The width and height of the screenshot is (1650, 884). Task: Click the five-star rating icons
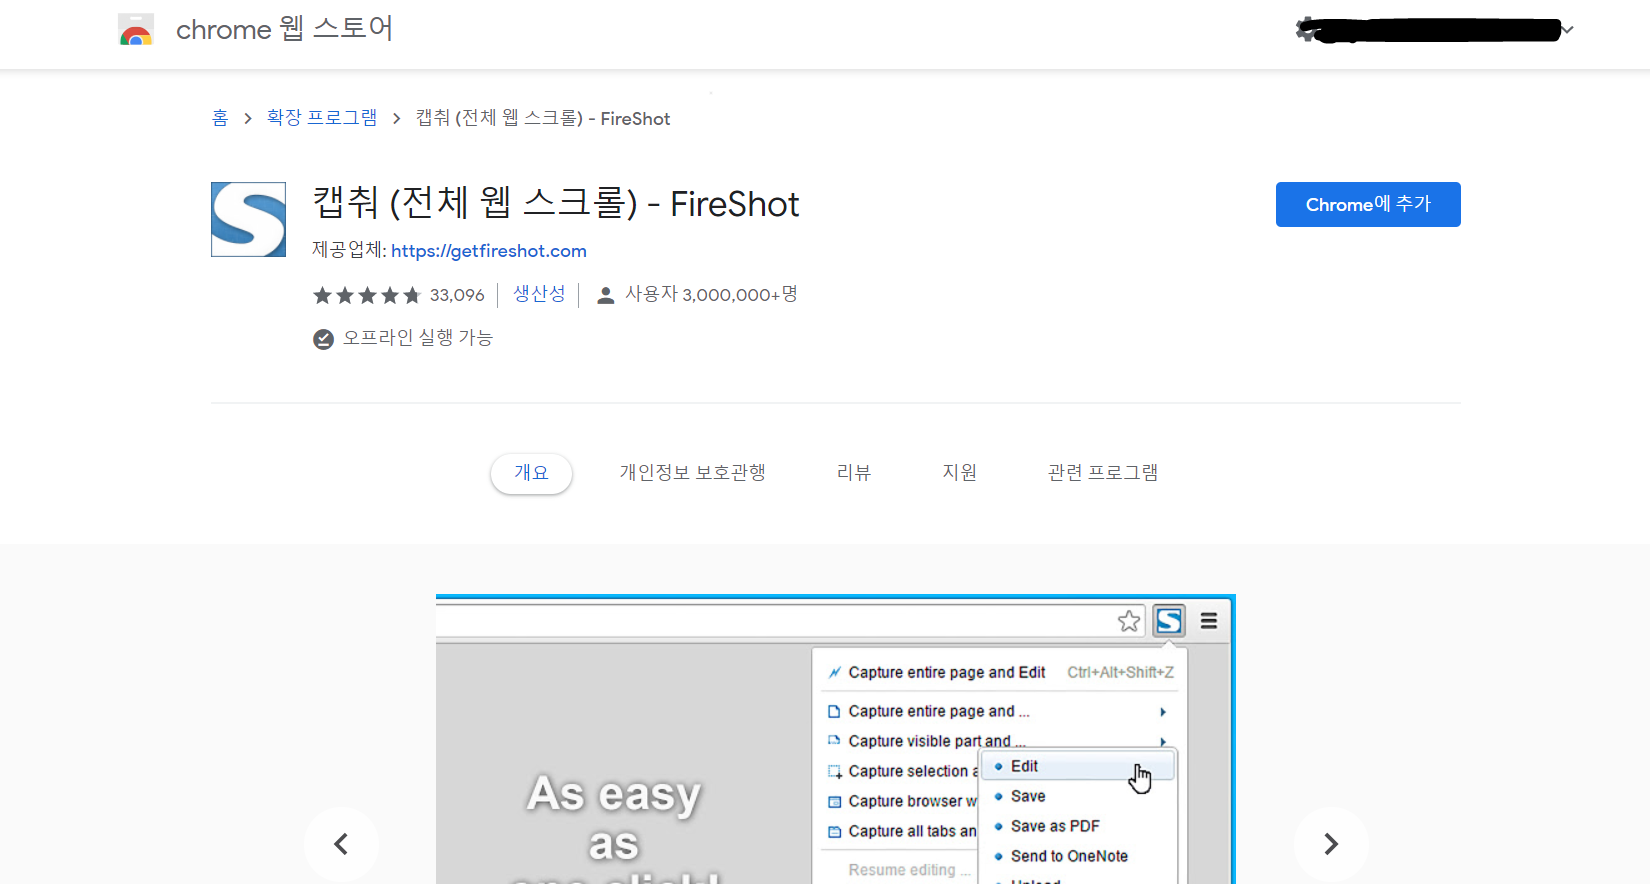click(367, 295)
